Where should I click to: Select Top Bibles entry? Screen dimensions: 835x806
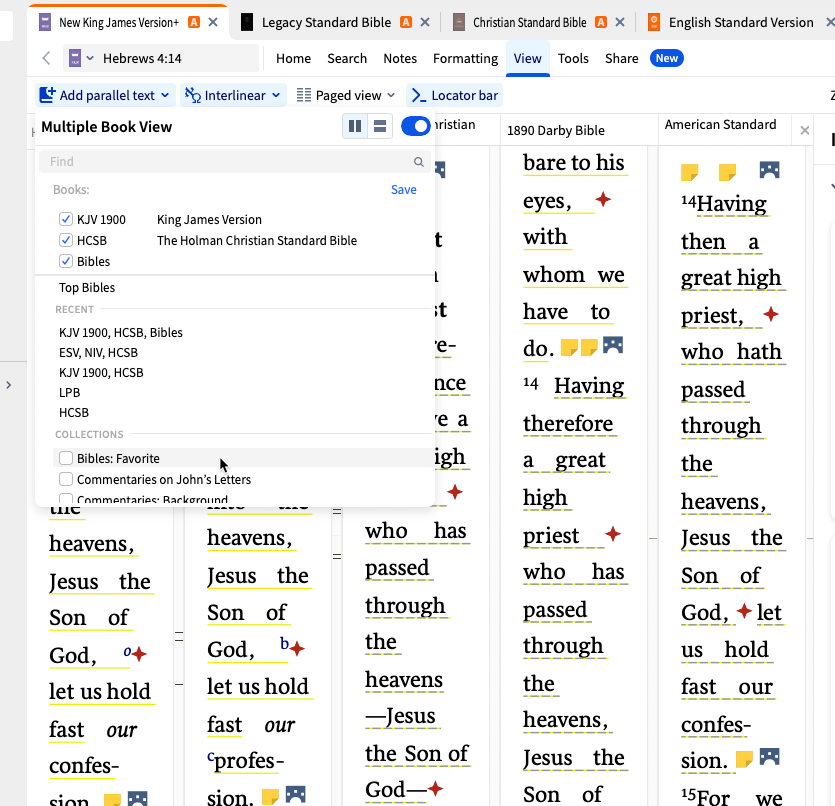[x=87, y=287]
